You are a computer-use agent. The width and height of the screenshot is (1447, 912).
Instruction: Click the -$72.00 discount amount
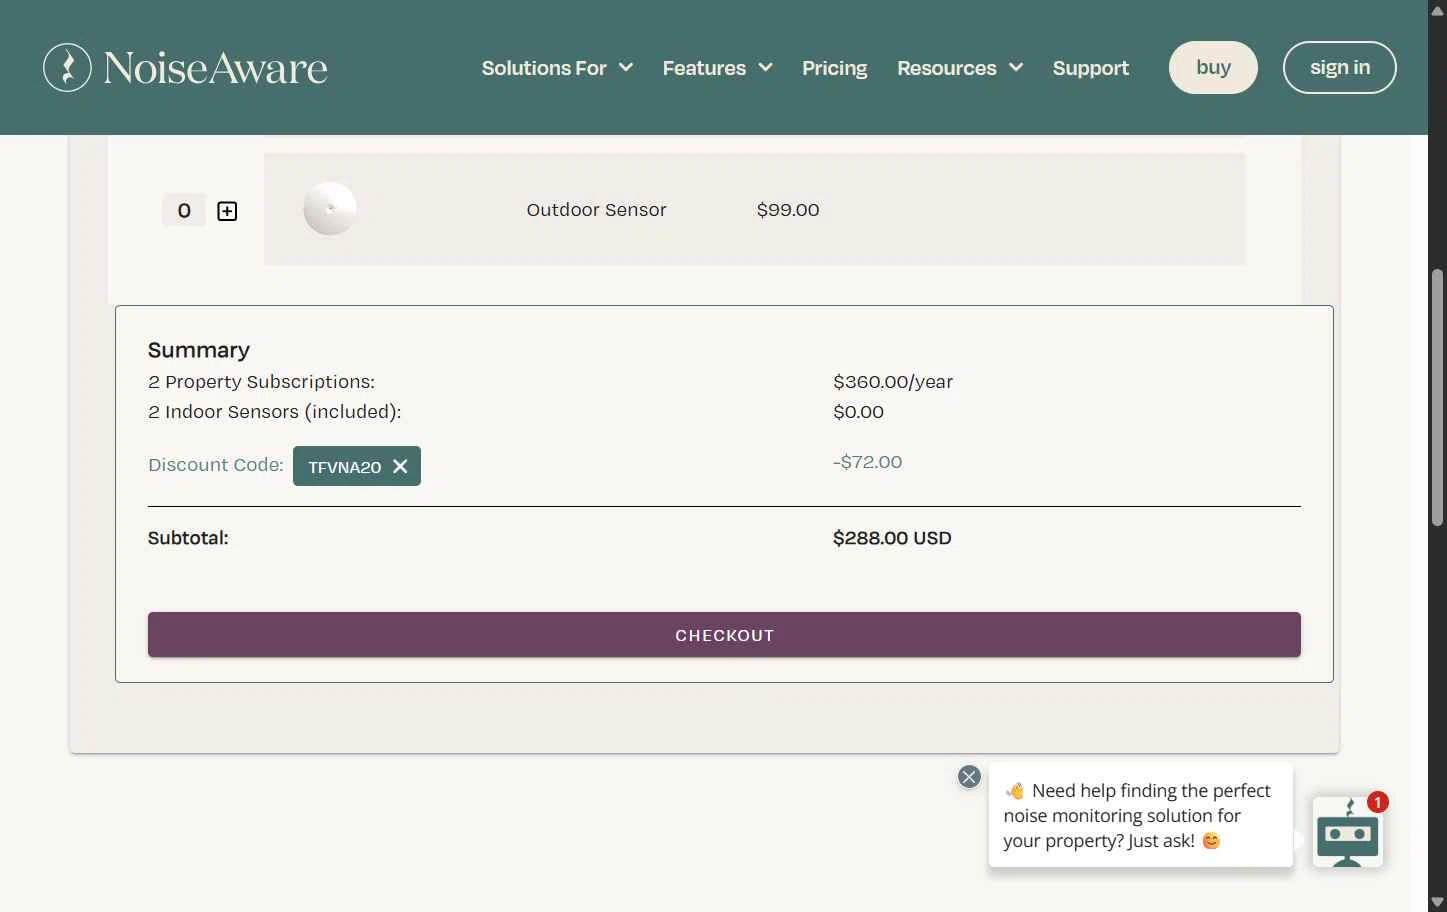[x=867, y=462]
